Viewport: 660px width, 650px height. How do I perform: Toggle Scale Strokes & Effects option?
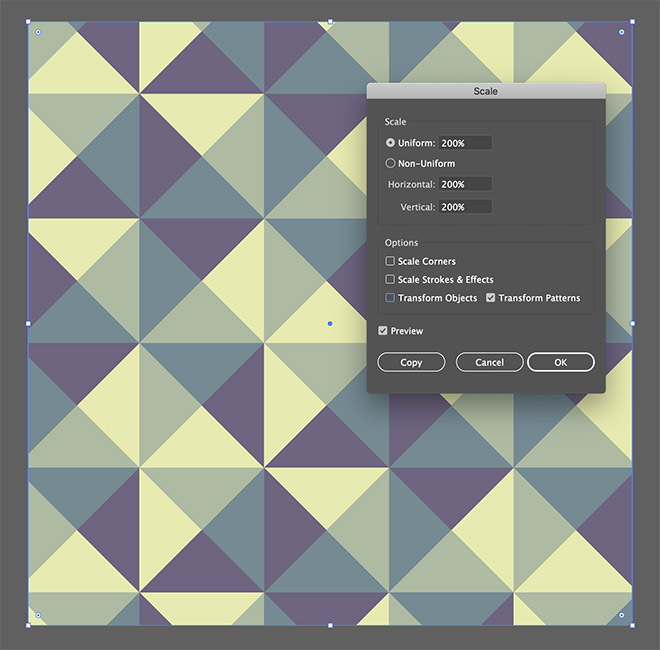[x=390, y=280]
